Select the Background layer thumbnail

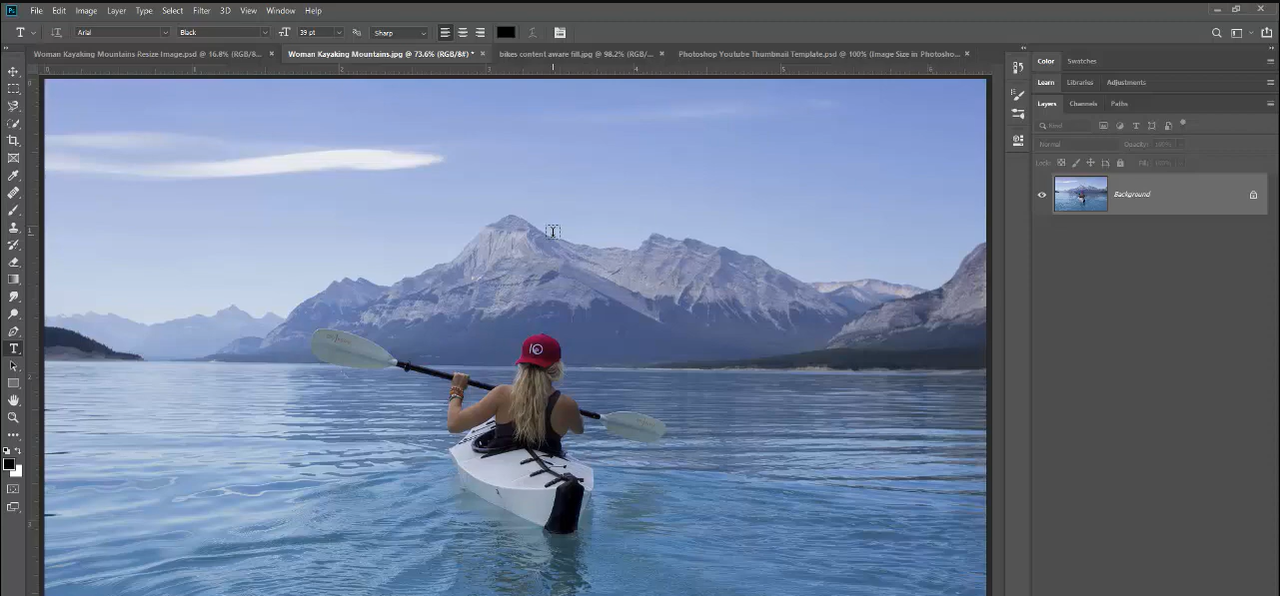1081,195
